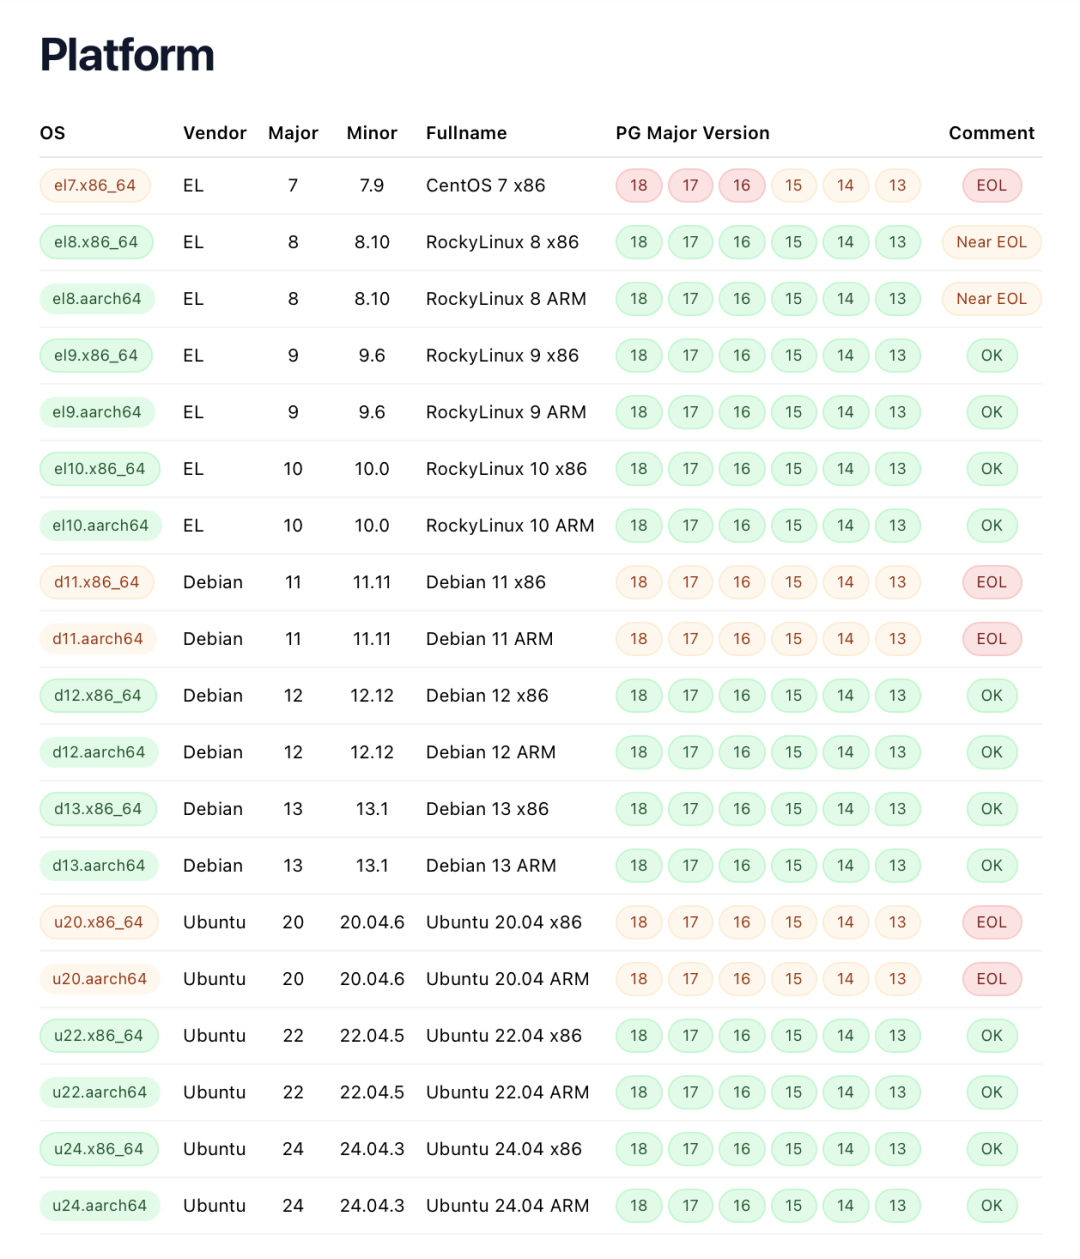This screenshot has height=1259, width=1080.
Task: Click the Vendor column header
Action: point(215,133)
